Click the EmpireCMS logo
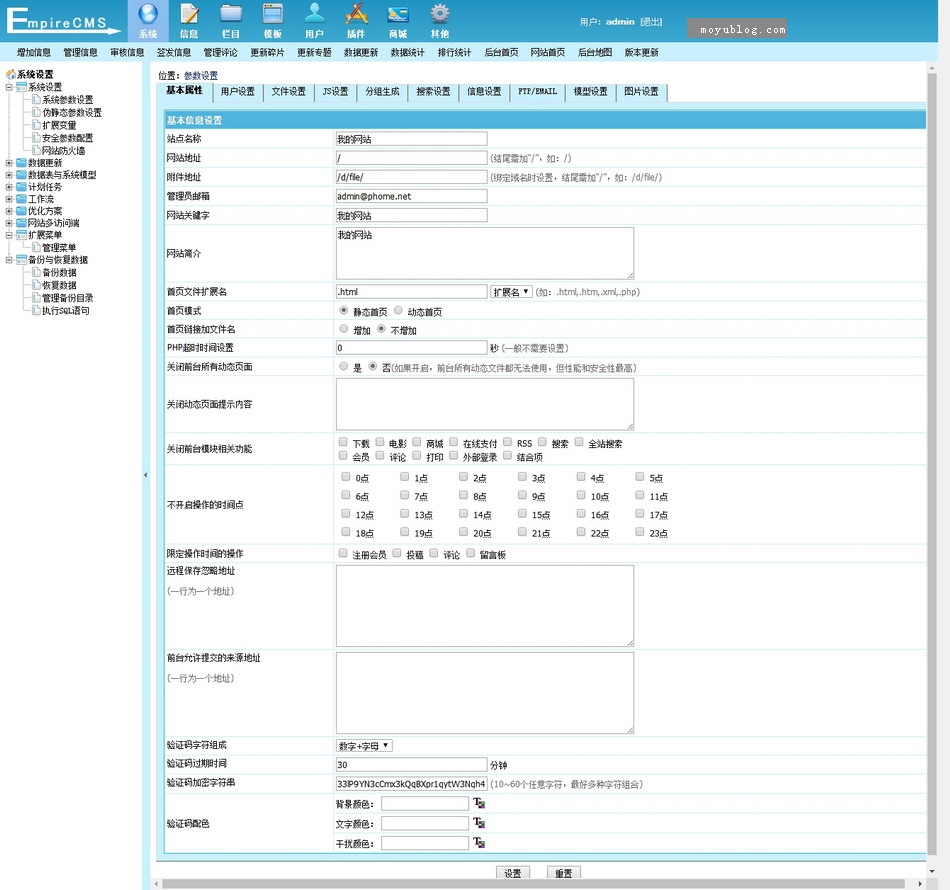The height and width of the screenshot is (890, 950). [62, 20]
